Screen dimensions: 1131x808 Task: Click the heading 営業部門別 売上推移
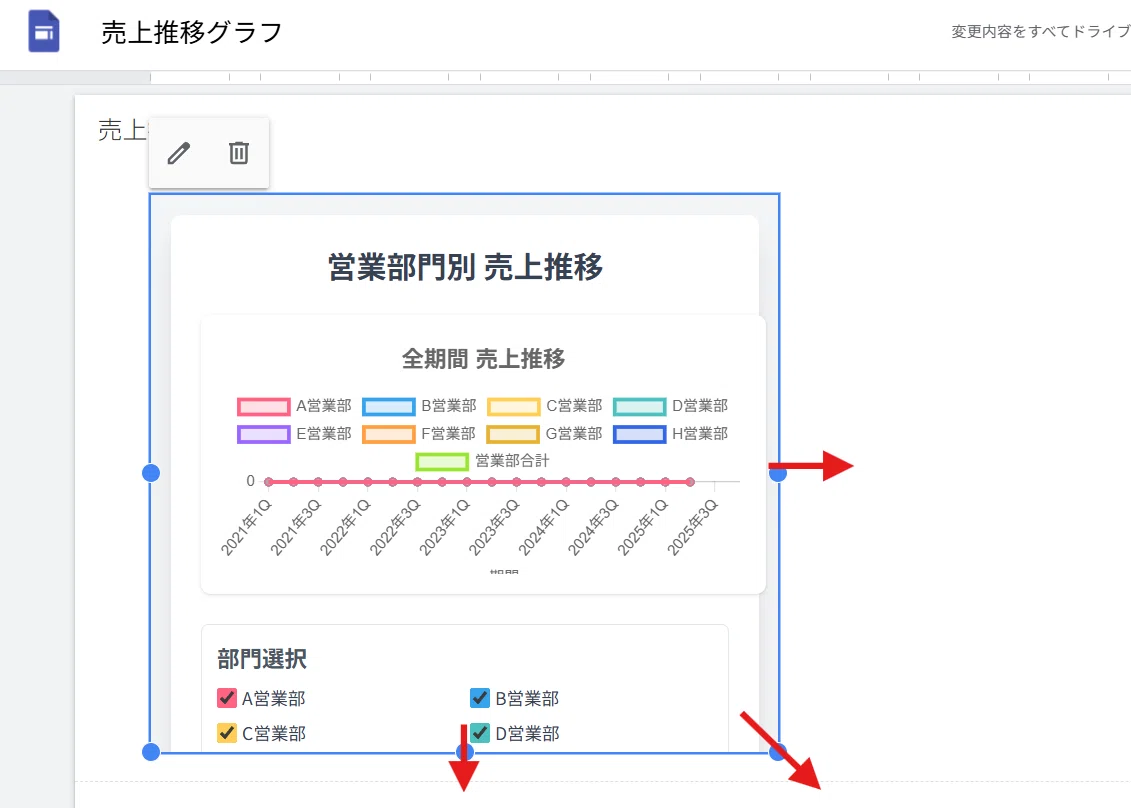(x=465, y=267)
